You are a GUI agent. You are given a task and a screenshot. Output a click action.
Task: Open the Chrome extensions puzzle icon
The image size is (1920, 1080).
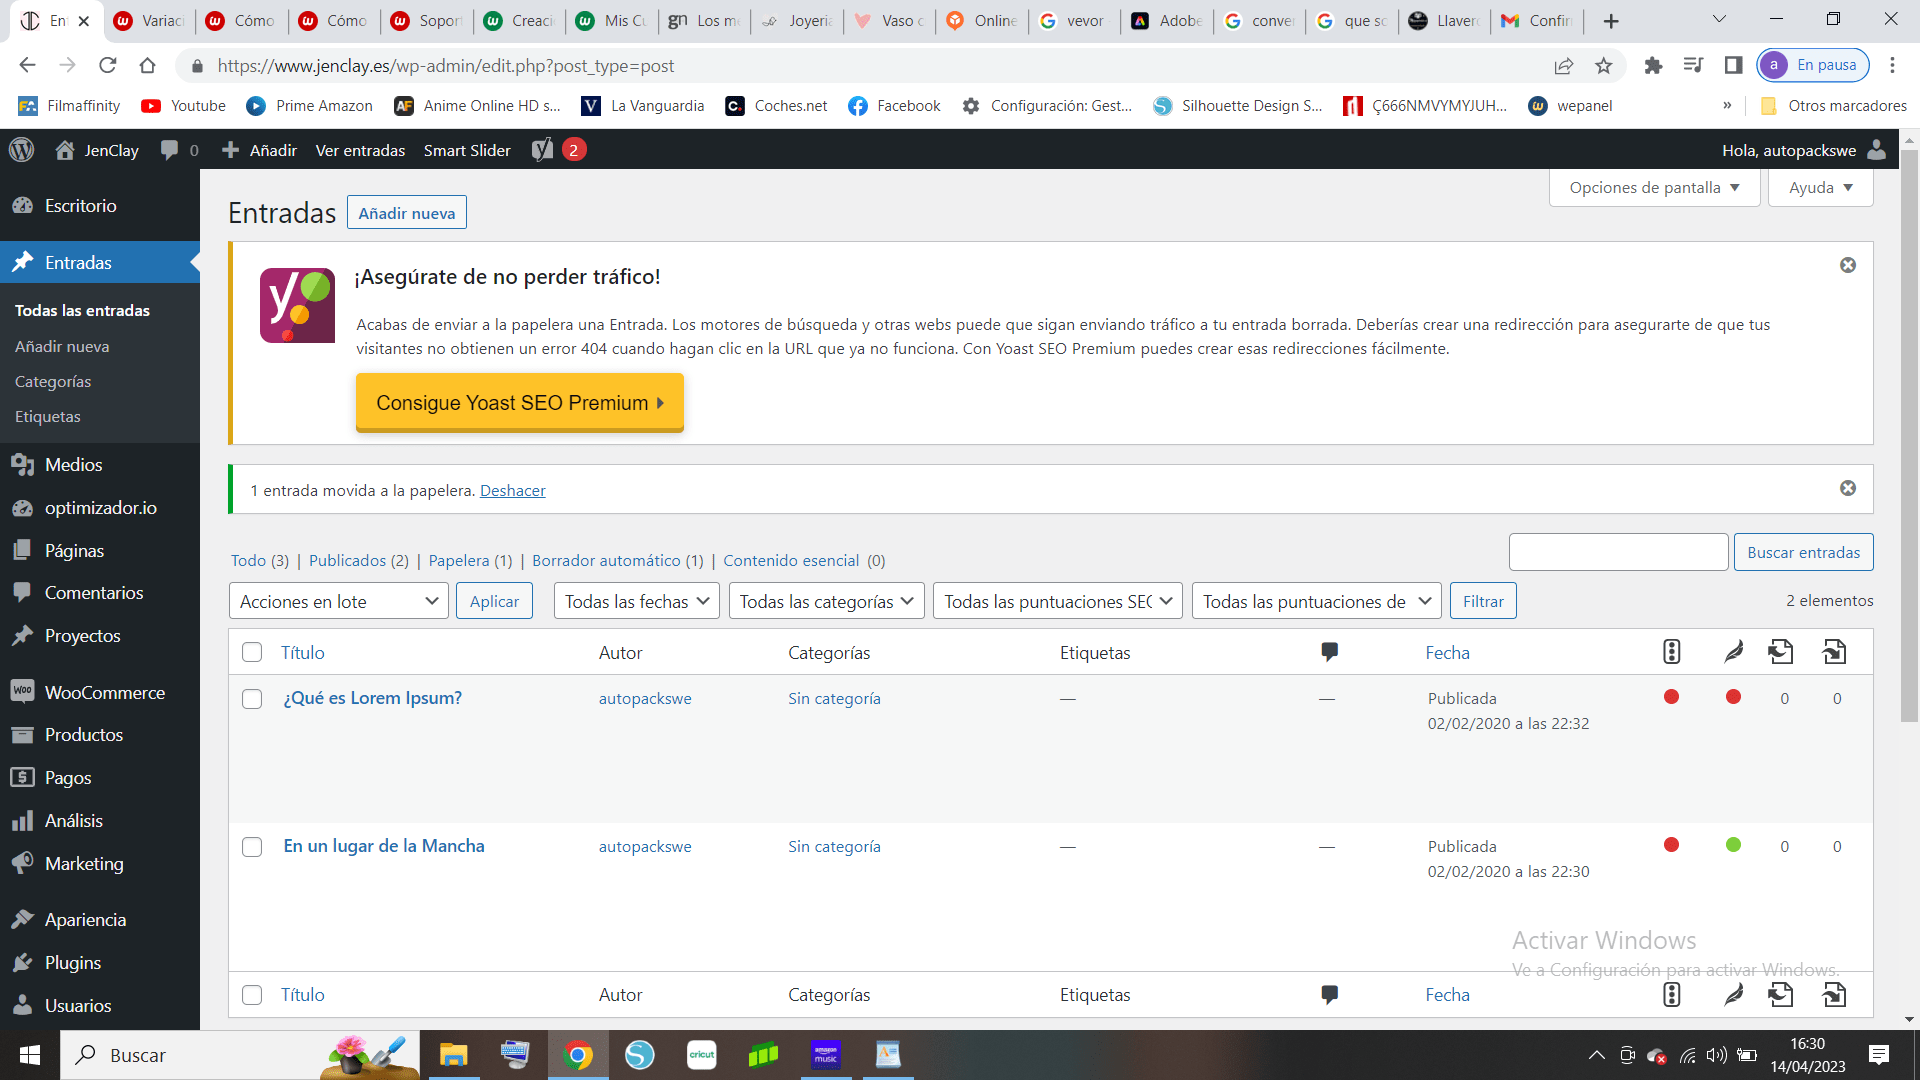point(1653,65)
